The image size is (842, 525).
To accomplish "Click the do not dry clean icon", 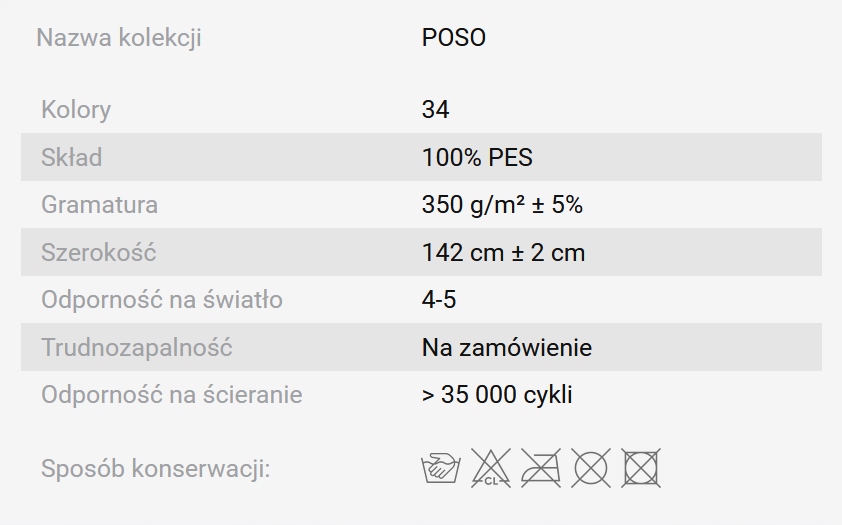I will coord(590,468).
